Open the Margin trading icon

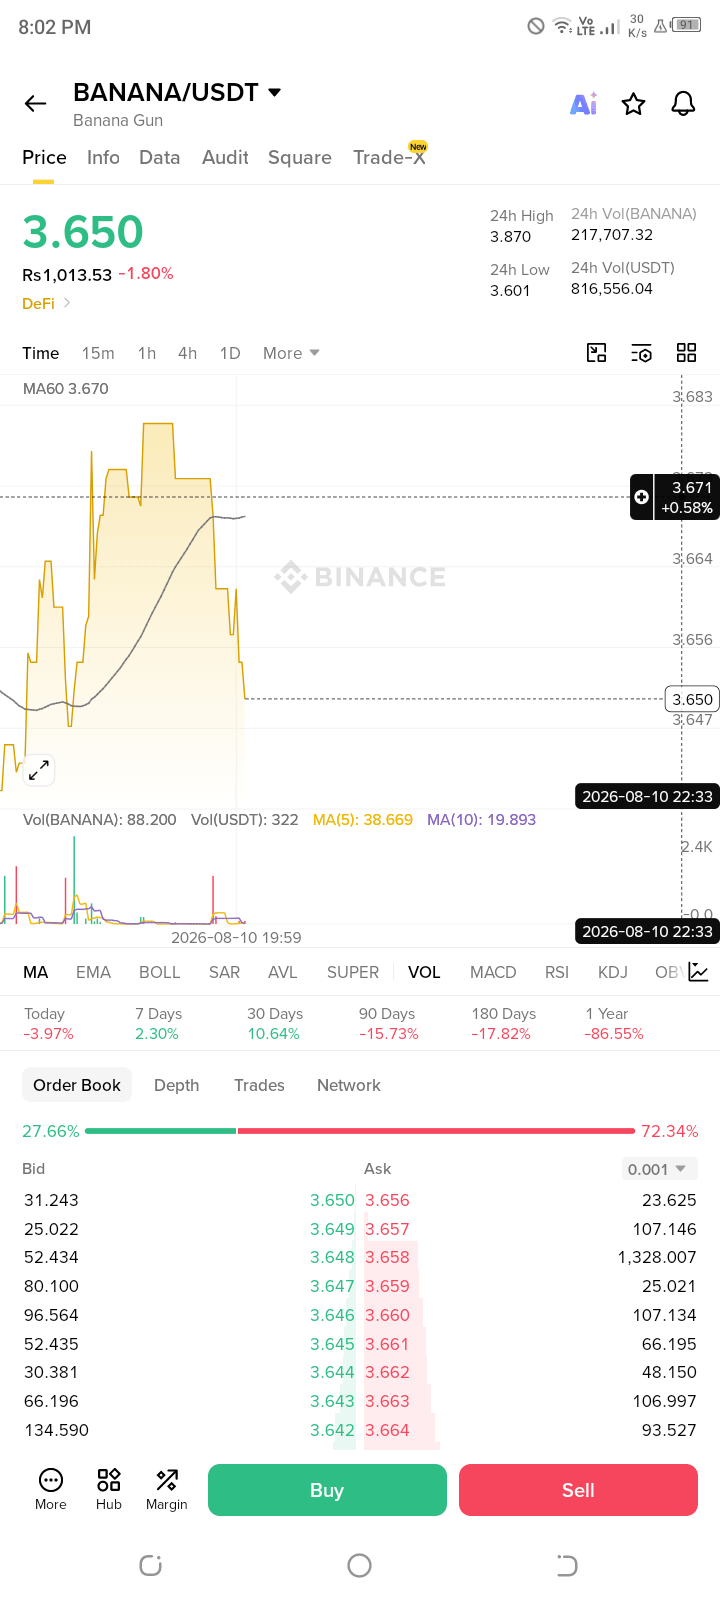pos(167,1489)
